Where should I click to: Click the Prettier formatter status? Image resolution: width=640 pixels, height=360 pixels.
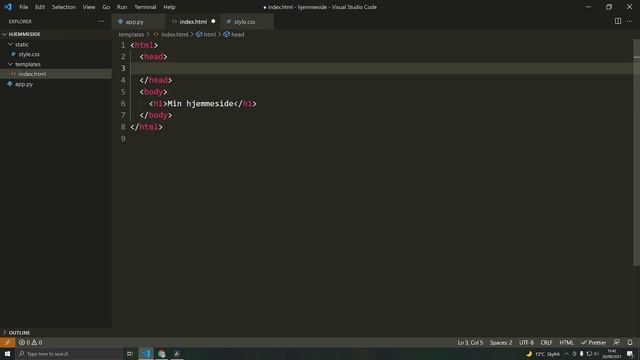click(x=593, y=342)
